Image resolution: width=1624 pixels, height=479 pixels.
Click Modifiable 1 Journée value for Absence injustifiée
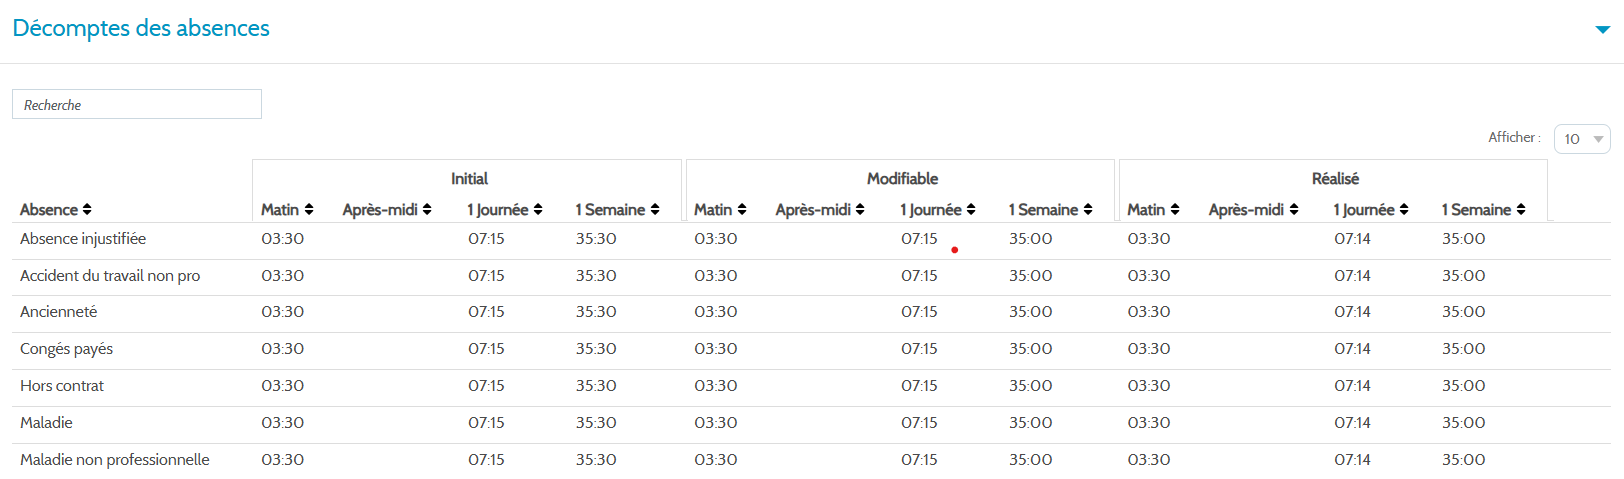pos(919,239)
